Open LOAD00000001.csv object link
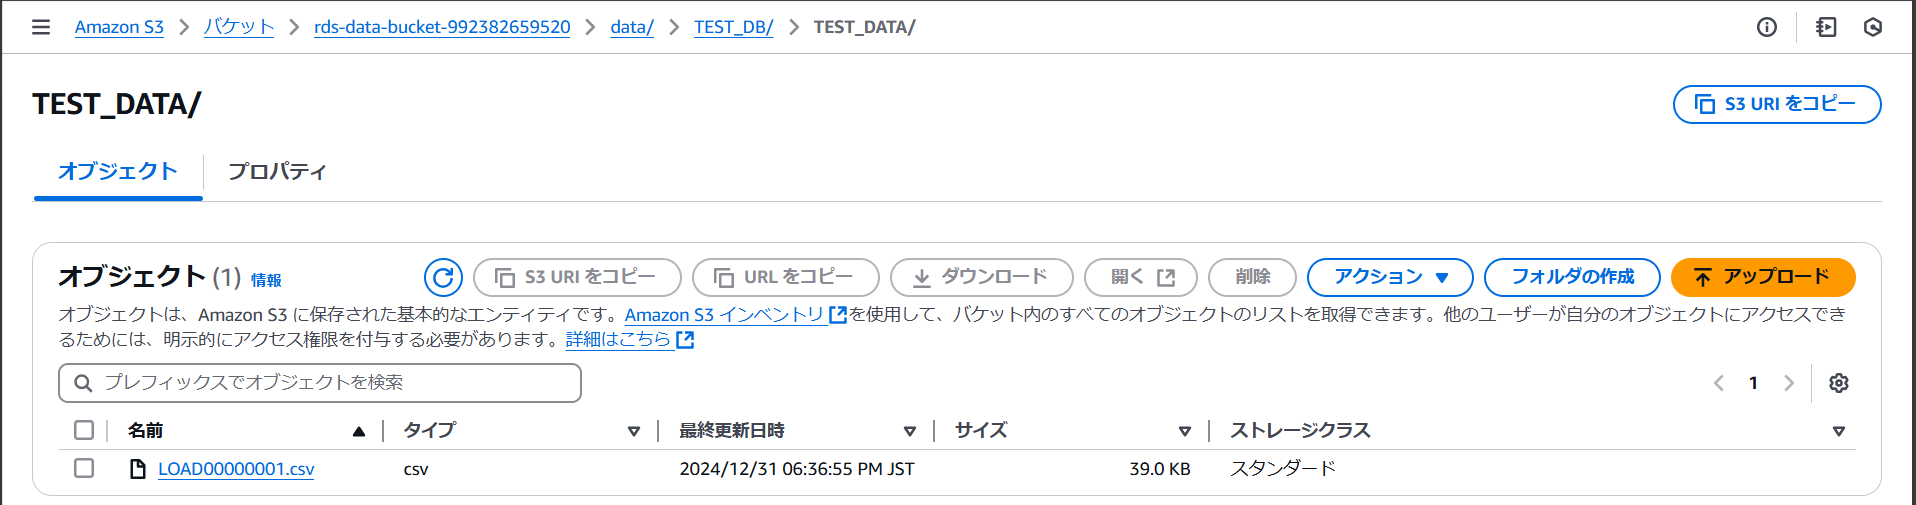This screenshot has width=1916, height=505. click(236, 469)
